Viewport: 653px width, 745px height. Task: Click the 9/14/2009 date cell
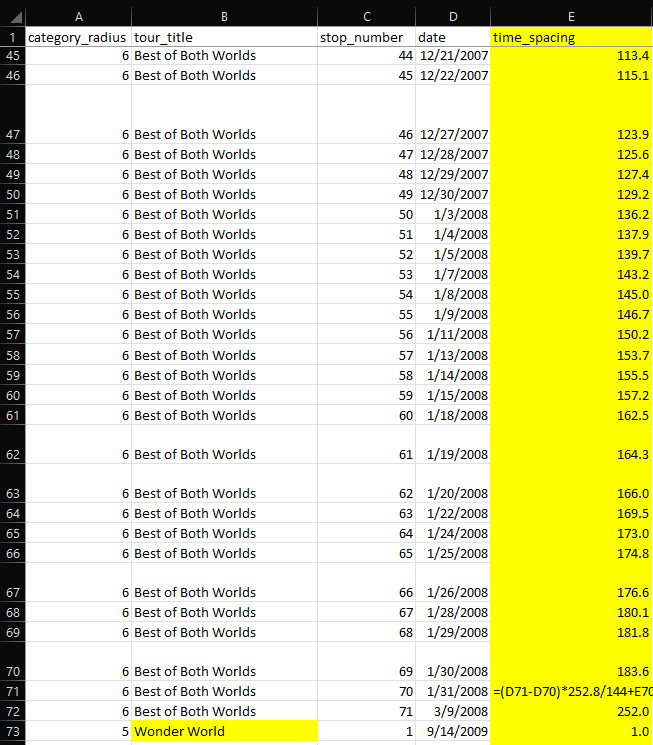(453, 731)
